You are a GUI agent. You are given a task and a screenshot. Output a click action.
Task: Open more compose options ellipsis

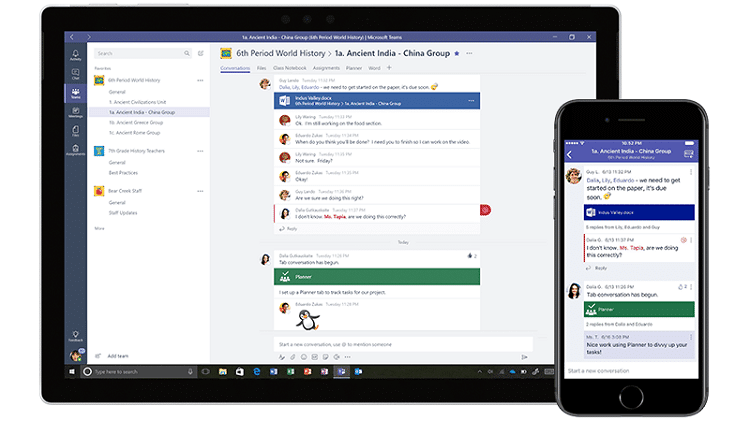point(348,357)
